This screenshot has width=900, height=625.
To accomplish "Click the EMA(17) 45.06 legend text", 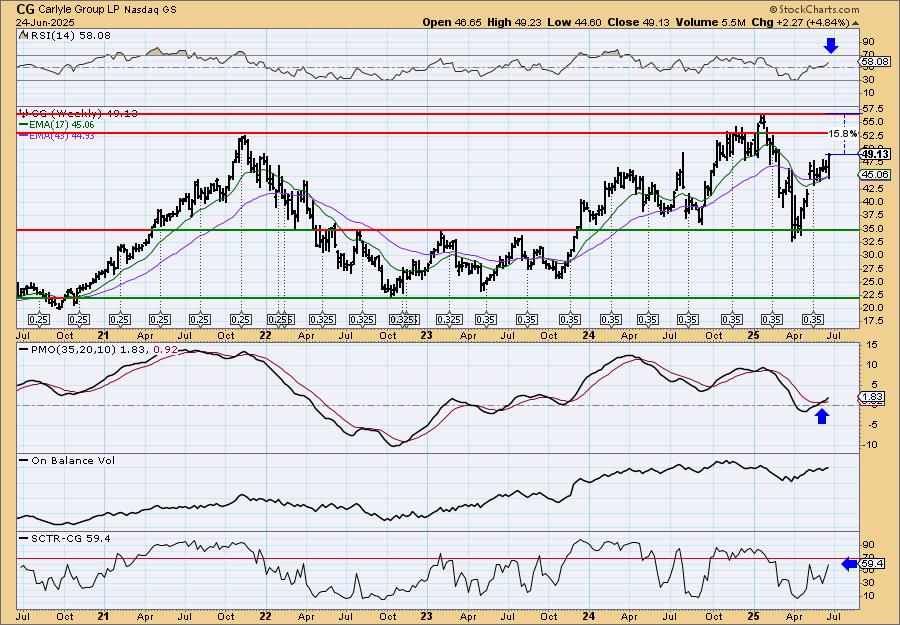I will [x=62, y=125].
